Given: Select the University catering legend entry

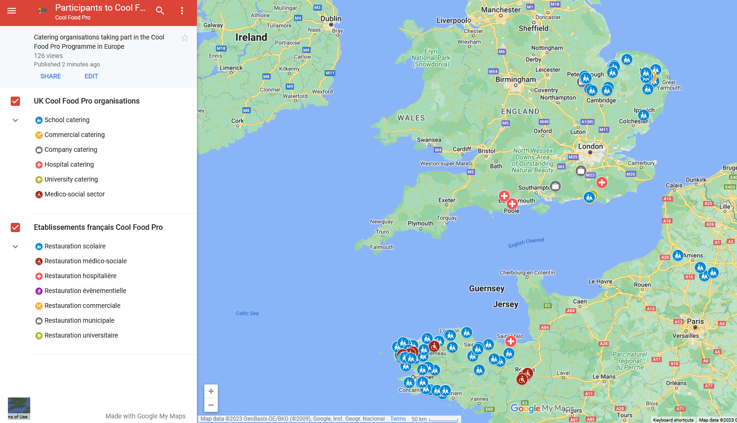Looking at the screenshot, I should tap(66, 180).
